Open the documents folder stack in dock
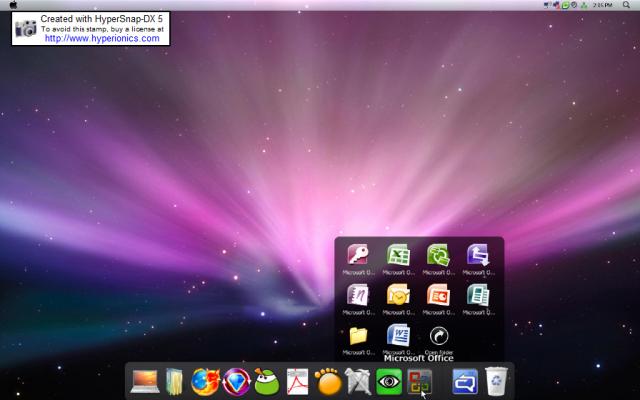The height and width of the screenshot is (400, 640). (x=175, y=382)
